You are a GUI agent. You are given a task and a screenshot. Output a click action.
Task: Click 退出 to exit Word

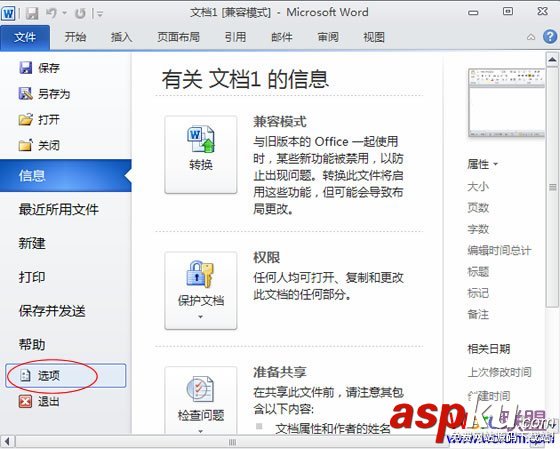pos(39,402)
